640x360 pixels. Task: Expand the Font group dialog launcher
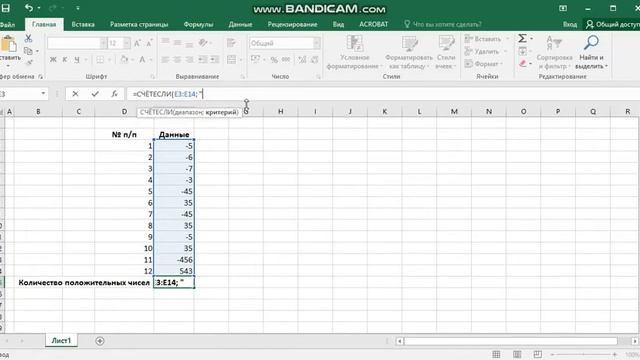click(153, 76)
